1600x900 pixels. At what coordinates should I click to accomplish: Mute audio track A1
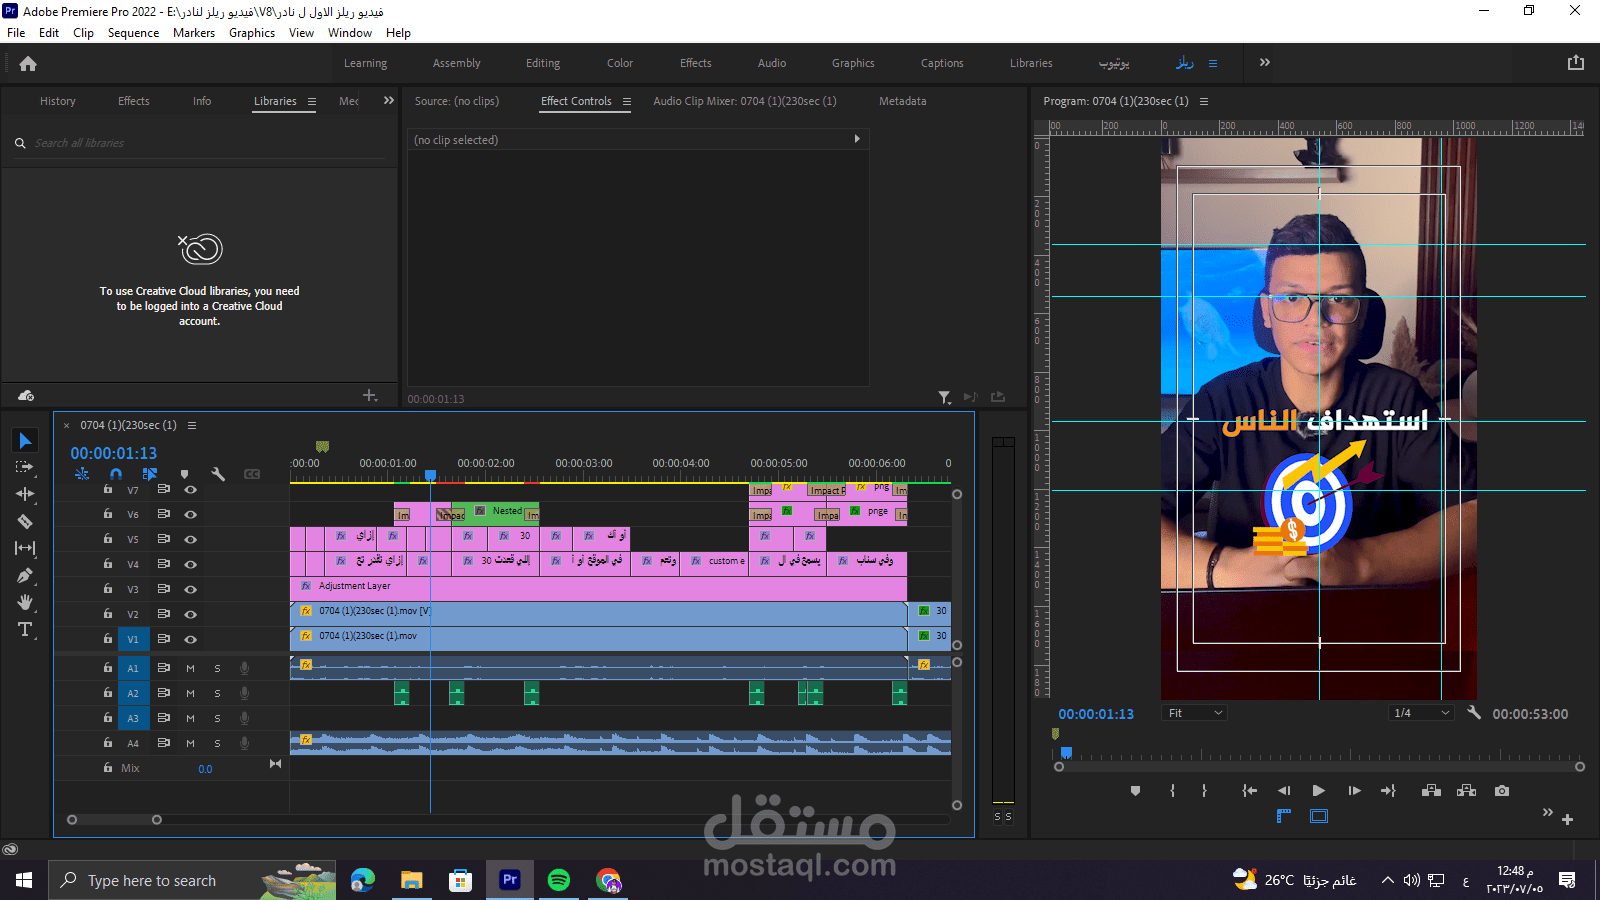pyautogui.click(x=190, y=668)
